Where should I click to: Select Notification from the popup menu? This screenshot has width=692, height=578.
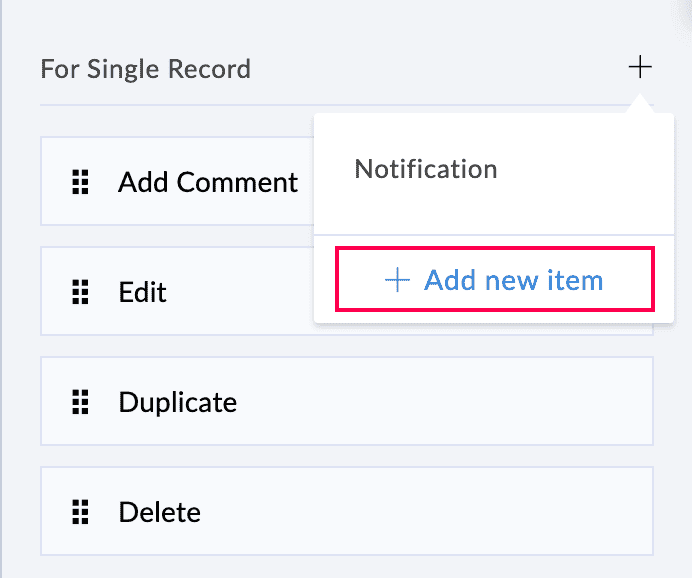pos(426,169)
